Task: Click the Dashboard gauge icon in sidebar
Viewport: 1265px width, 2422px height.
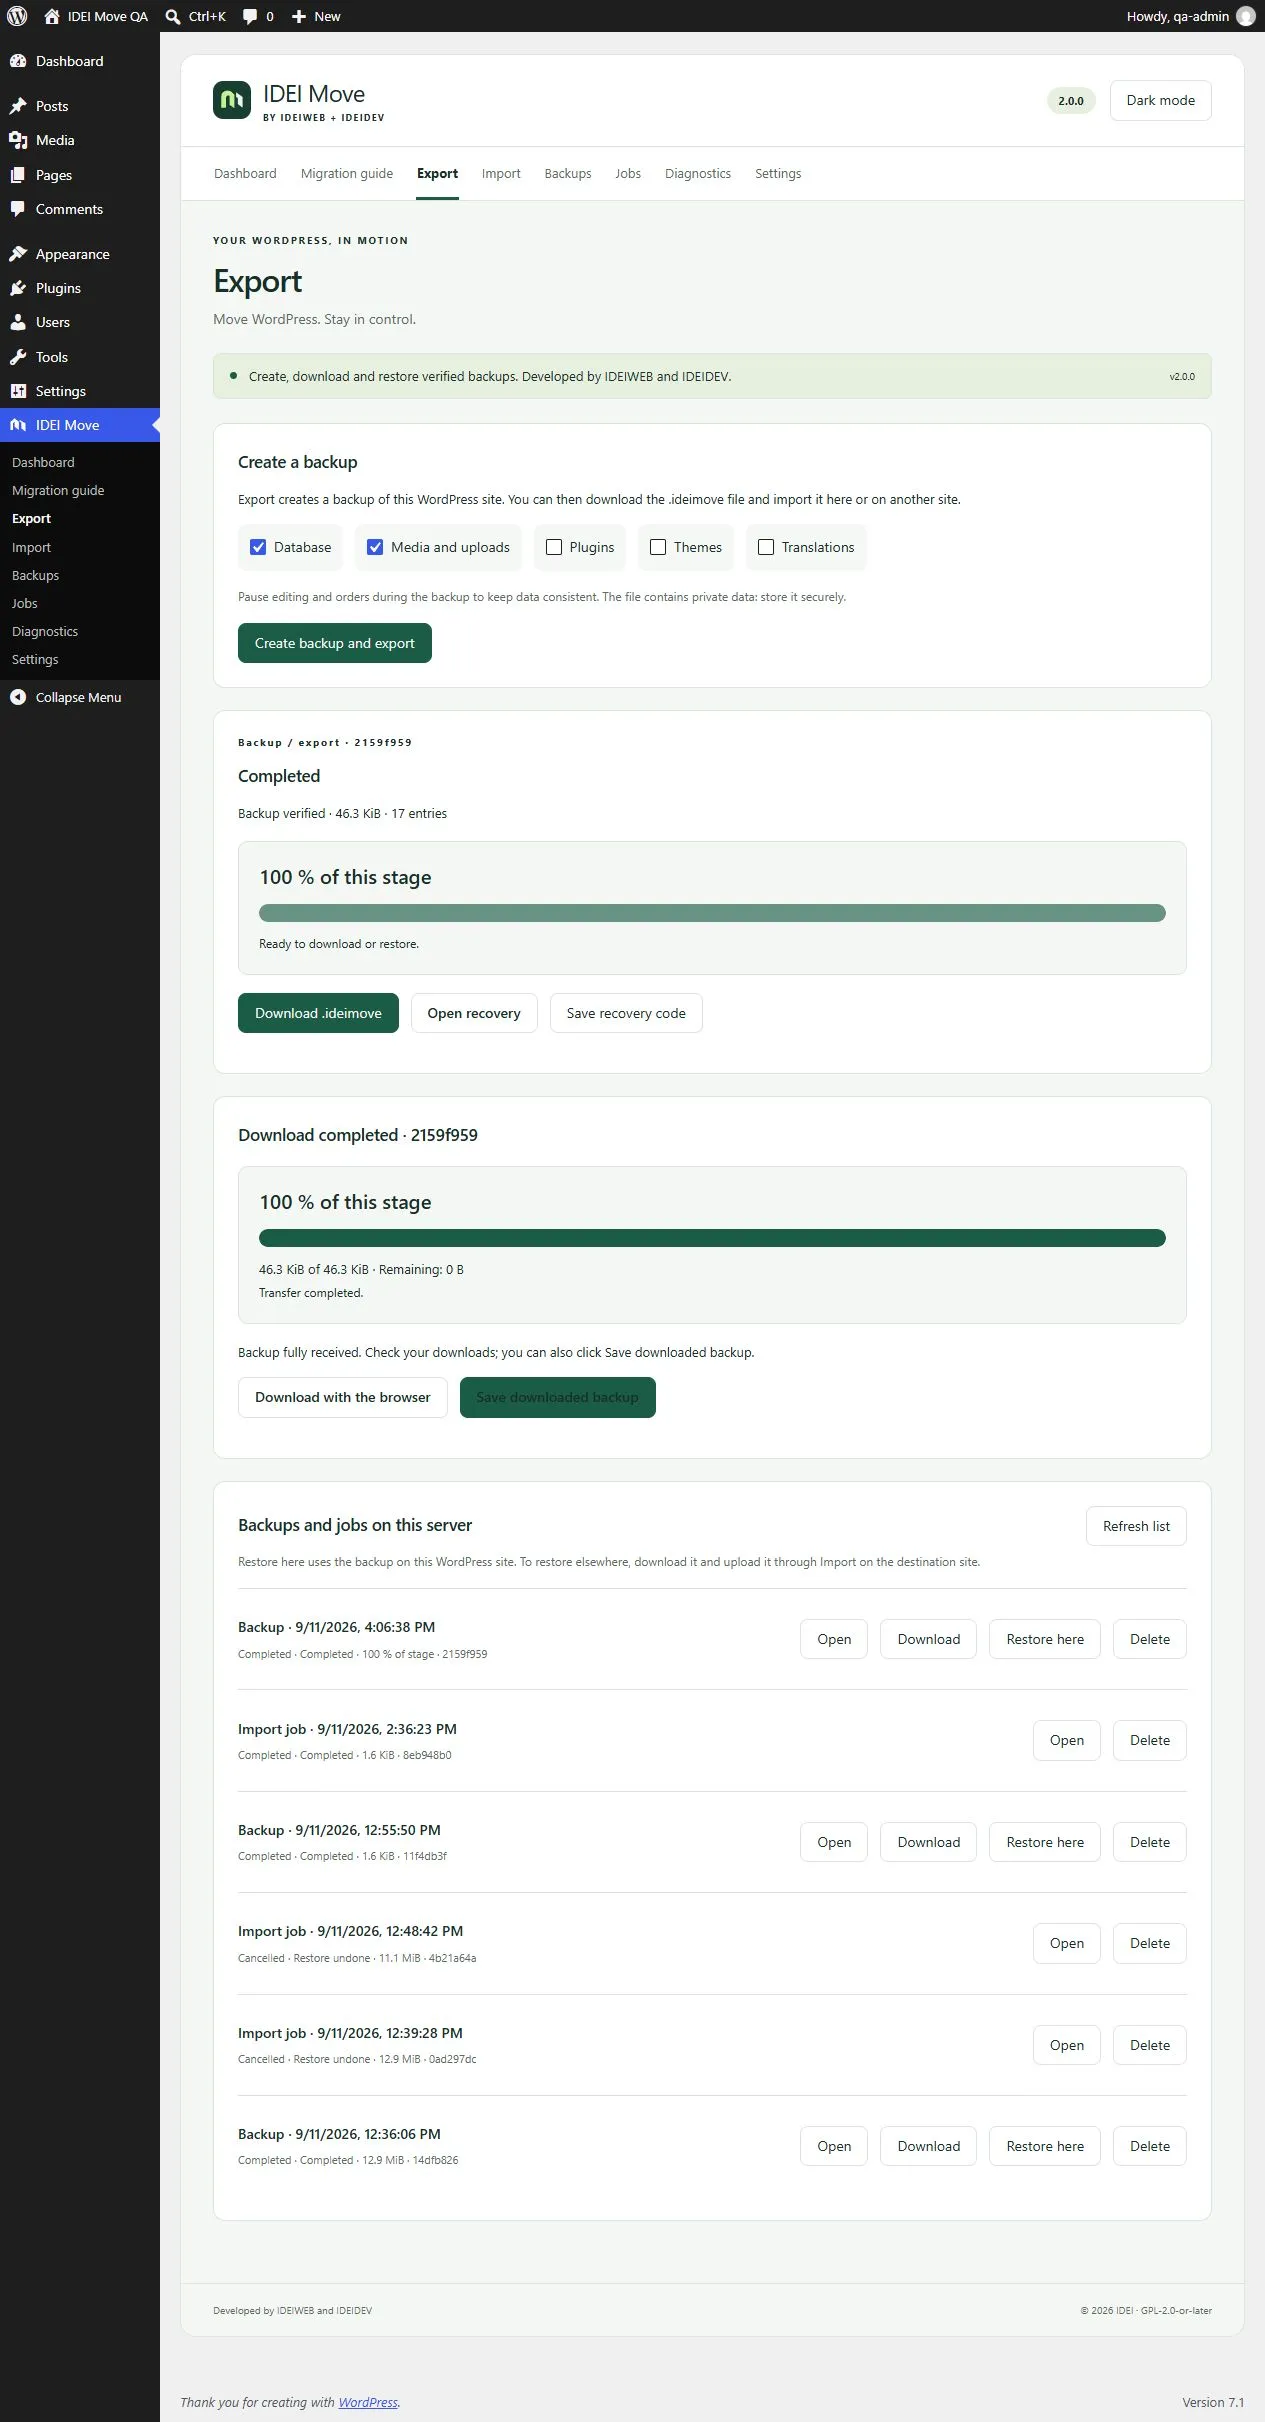Action: 18,61
